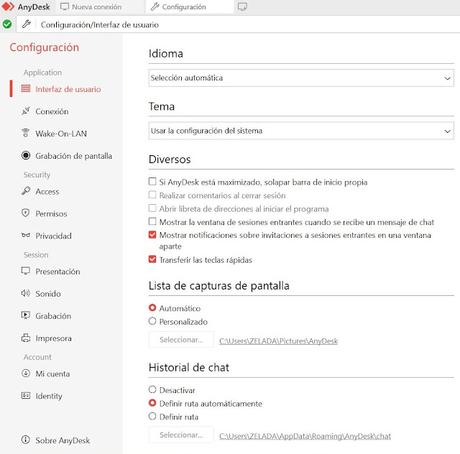Select Personalizado screenshot list option

pyautogui.click(x=152, y=321)
